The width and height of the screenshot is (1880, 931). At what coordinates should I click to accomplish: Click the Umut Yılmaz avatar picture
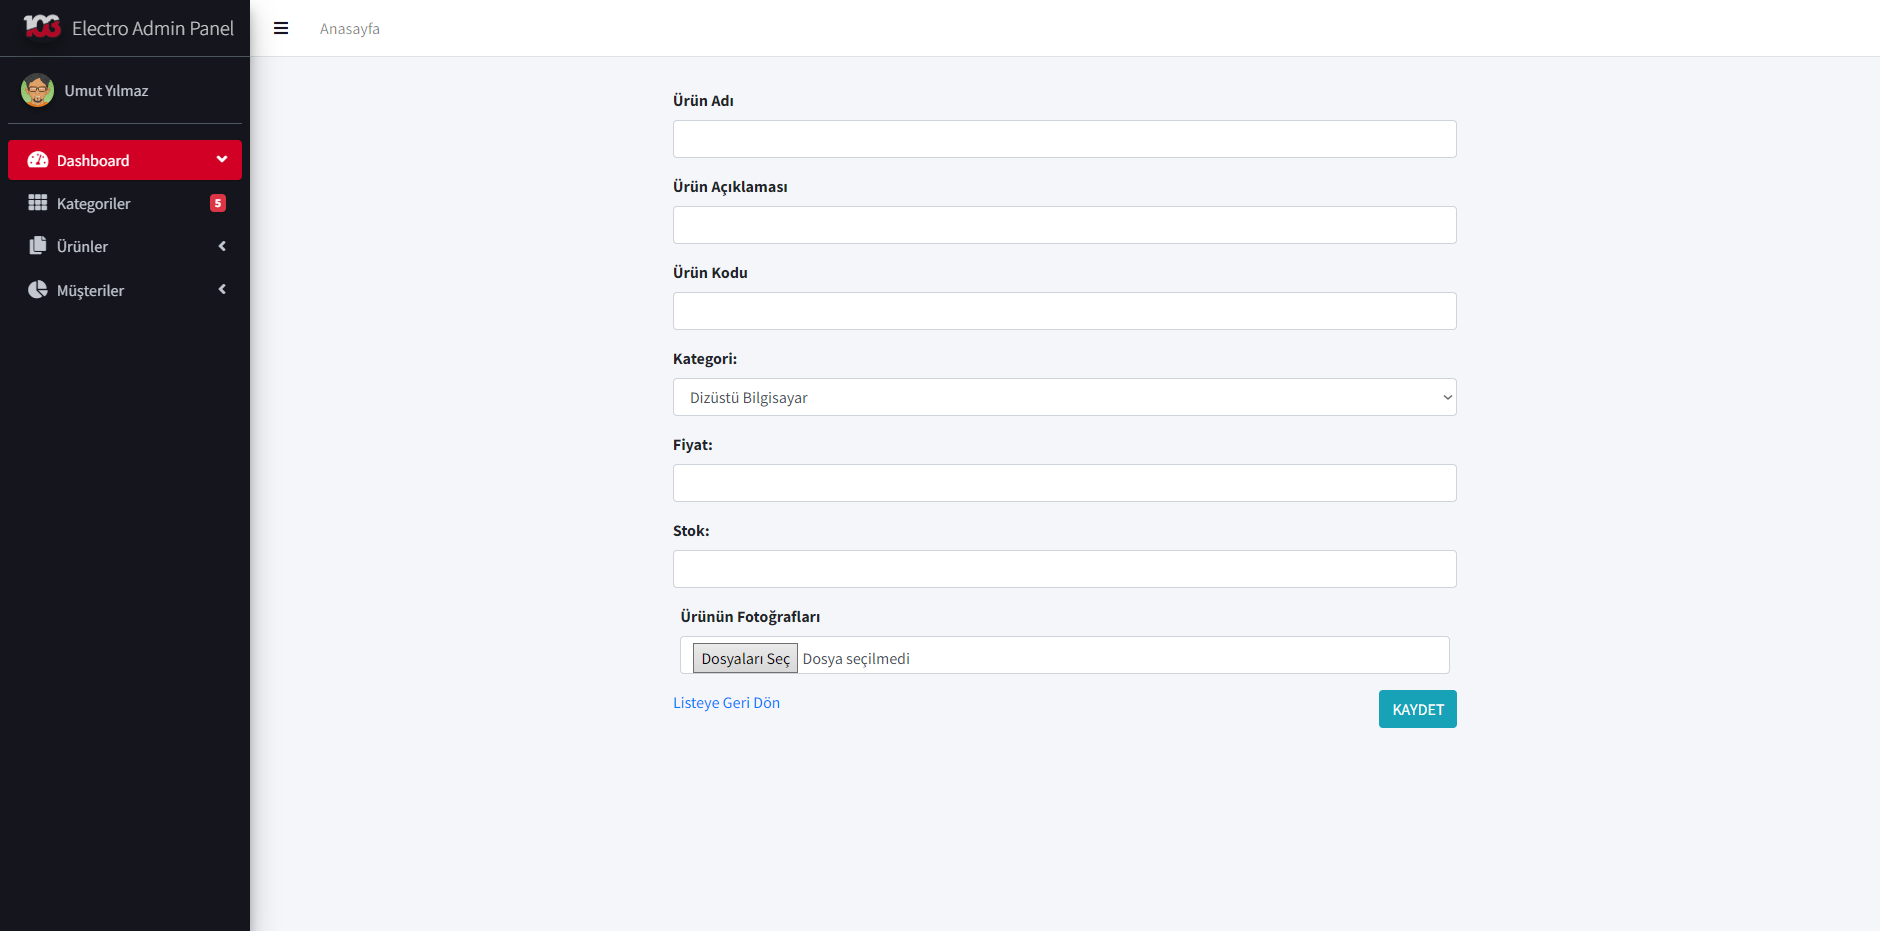[x=38, y=90]
